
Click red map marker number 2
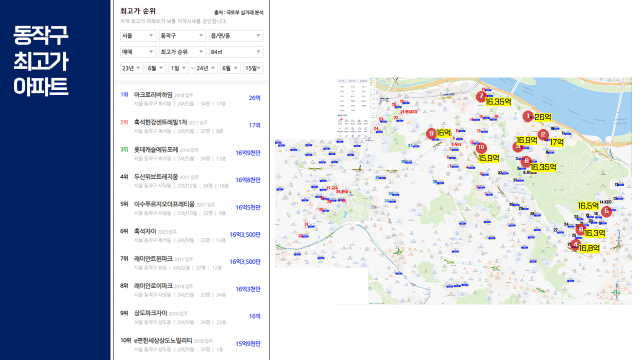pos(543,134)
